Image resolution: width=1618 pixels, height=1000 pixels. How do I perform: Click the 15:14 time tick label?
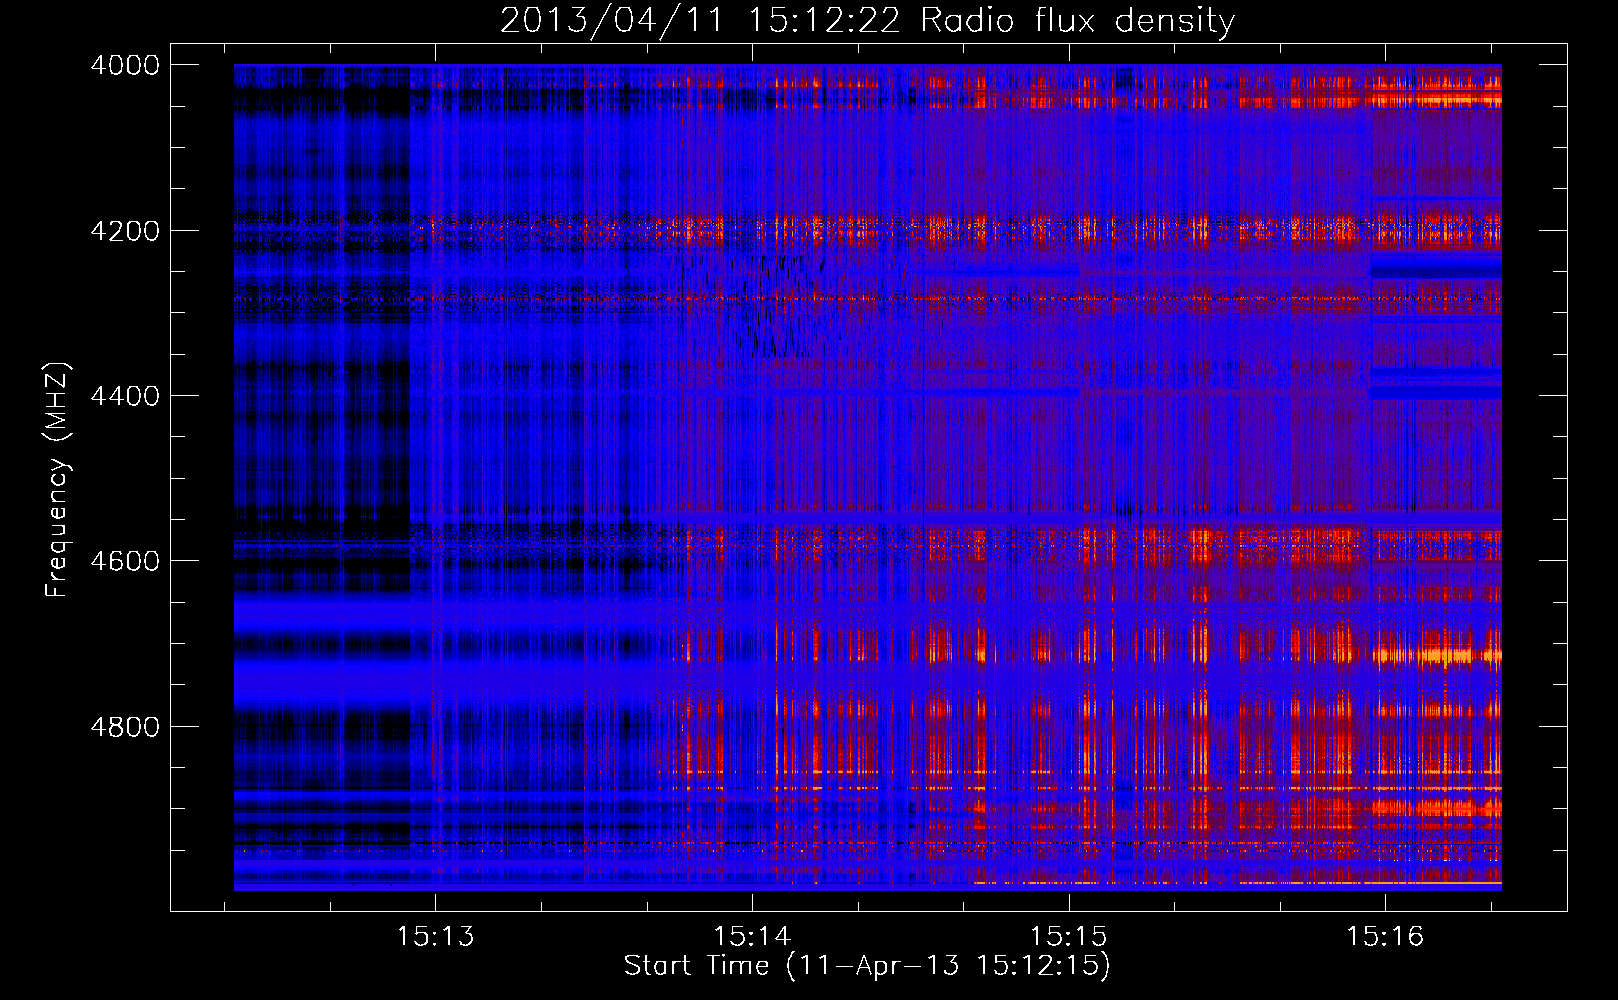[x=752, y=937]
